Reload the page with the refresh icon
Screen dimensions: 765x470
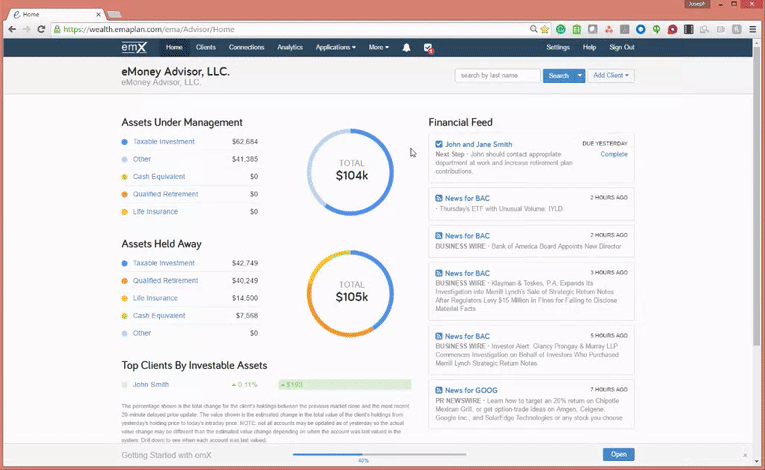pos(41,29)
